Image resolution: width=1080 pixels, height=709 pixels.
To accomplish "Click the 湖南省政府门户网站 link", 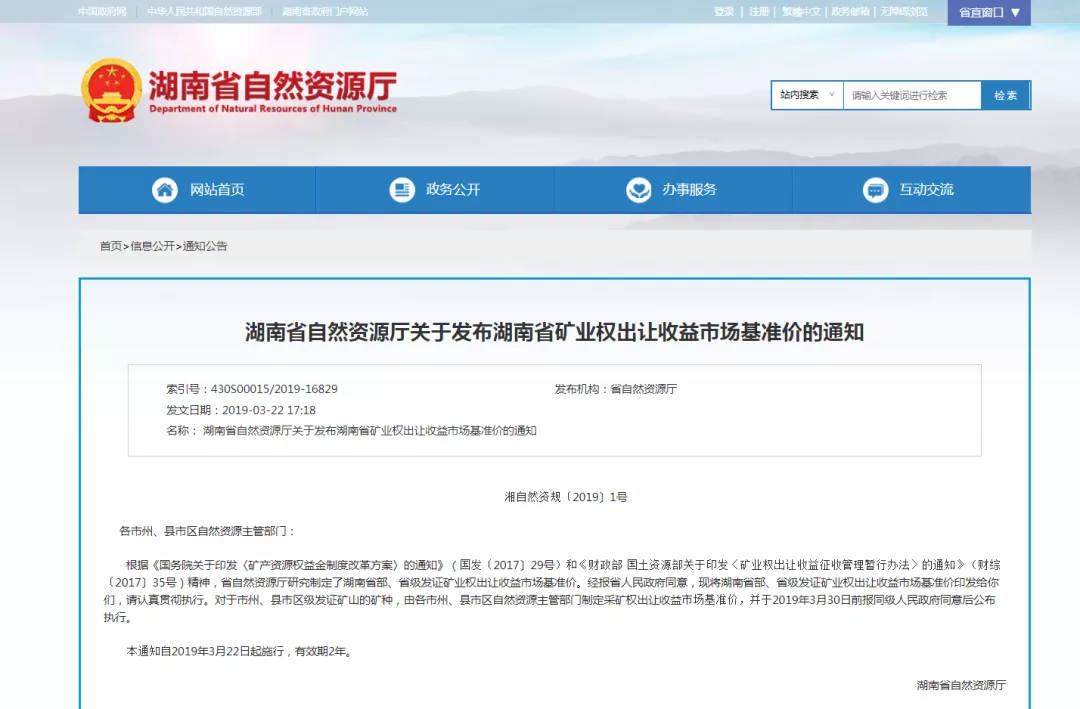I will coord(324,12).
